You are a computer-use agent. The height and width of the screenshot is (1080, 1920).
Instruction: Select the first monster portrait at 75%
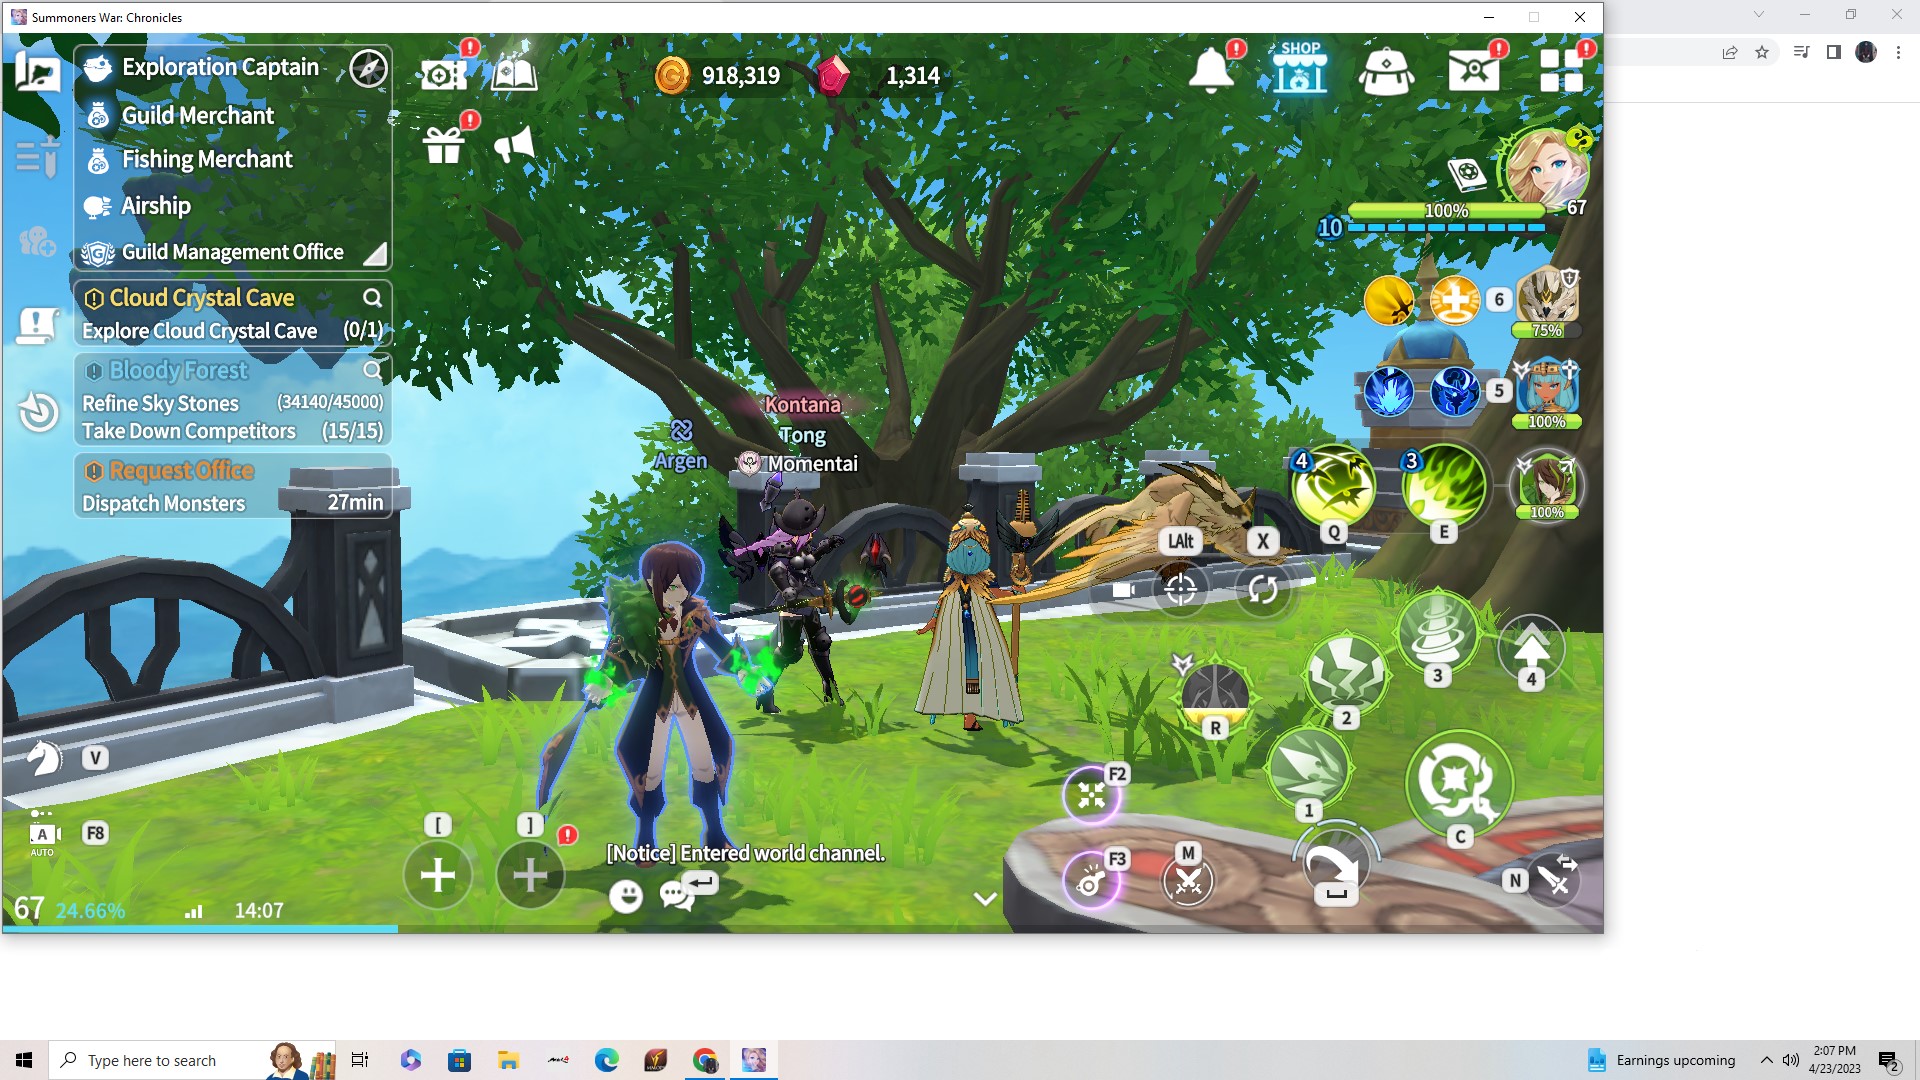point(1547,297)
